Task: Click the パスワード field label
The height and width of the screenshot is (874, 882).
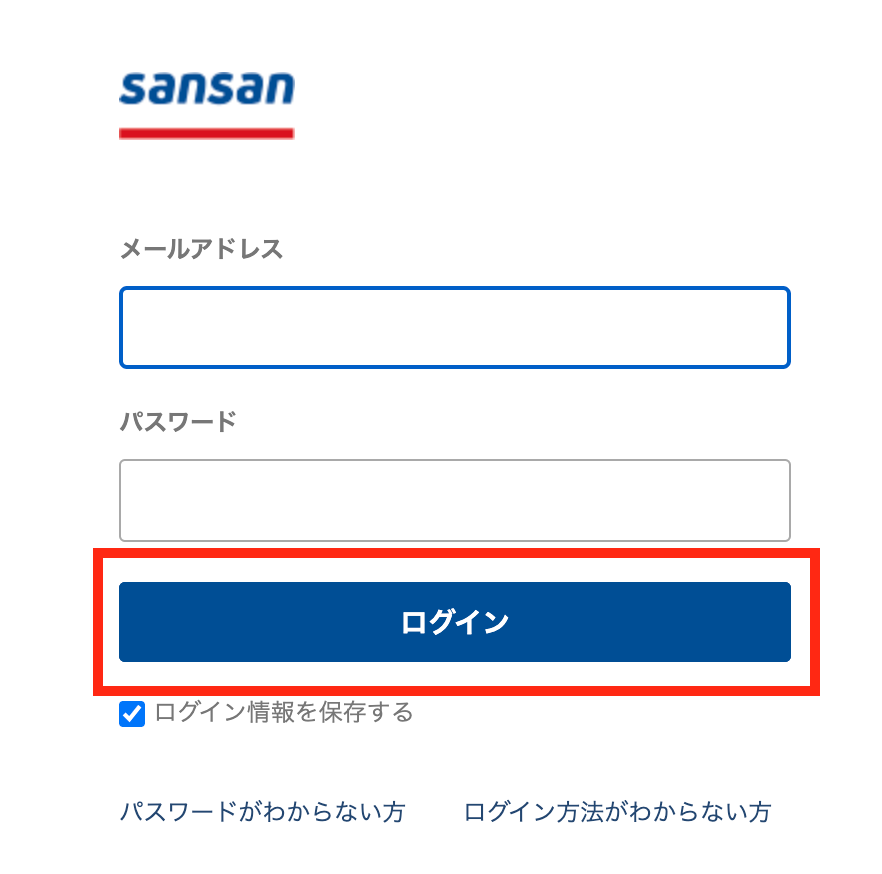Action: [x=178, y=421]
